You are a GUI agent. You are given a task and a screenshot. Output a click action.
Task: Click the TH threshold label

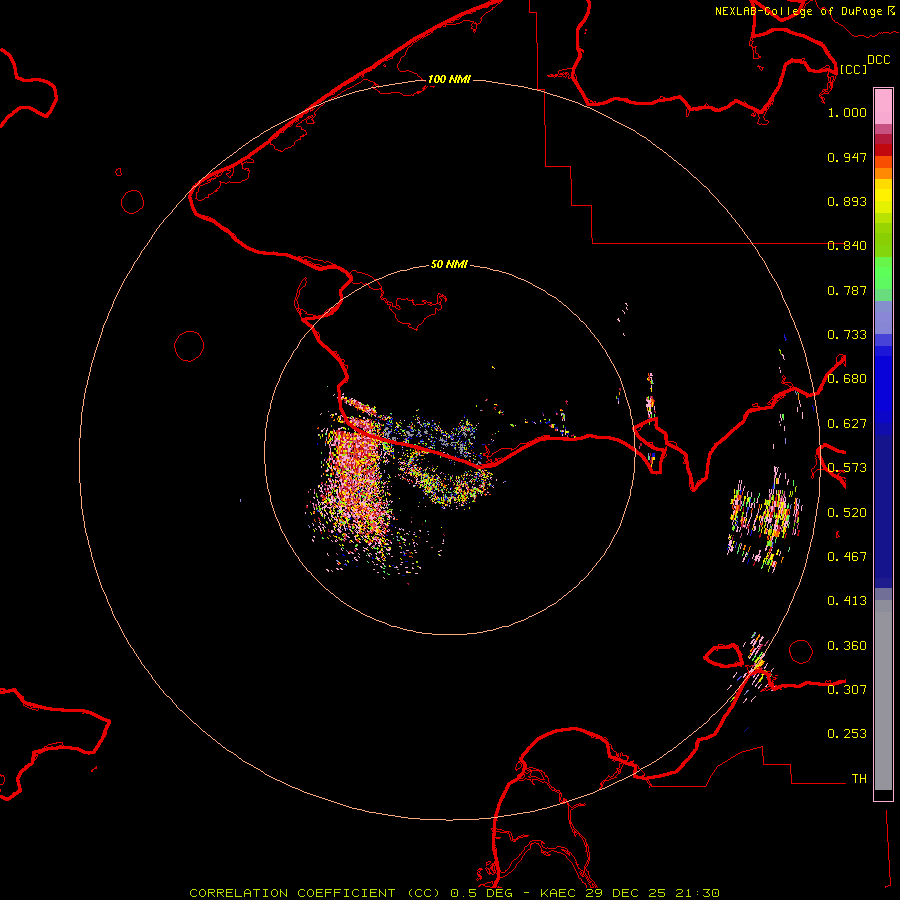(859, 778)
